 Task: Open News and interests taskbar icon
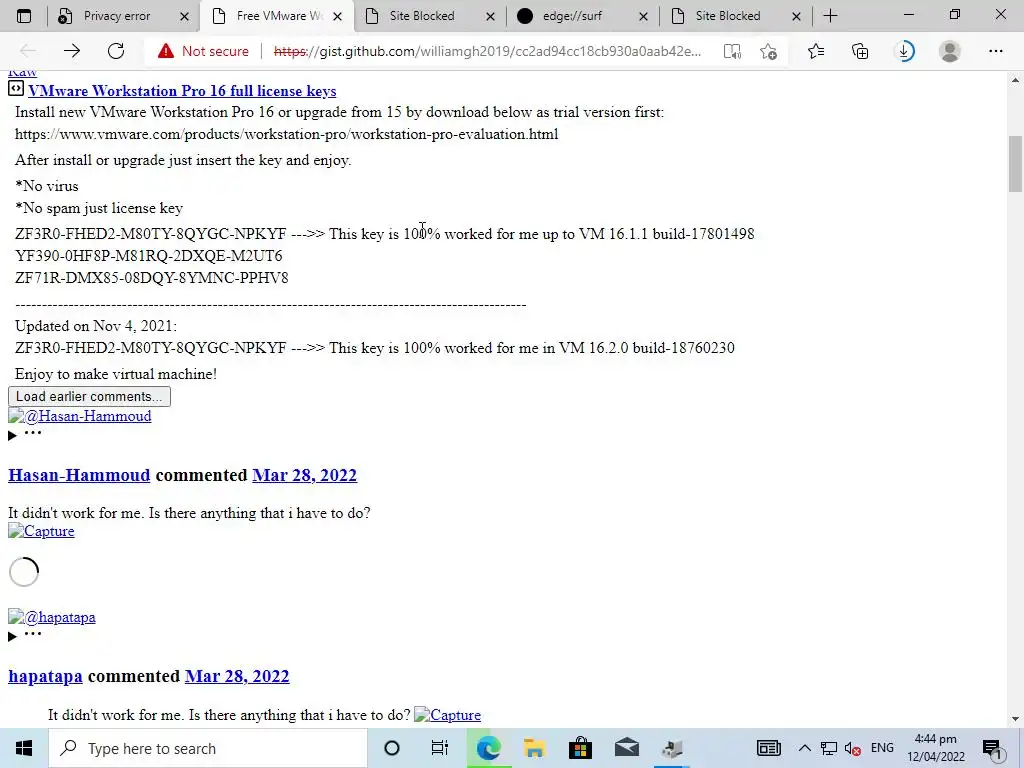(x=769, y=748)
